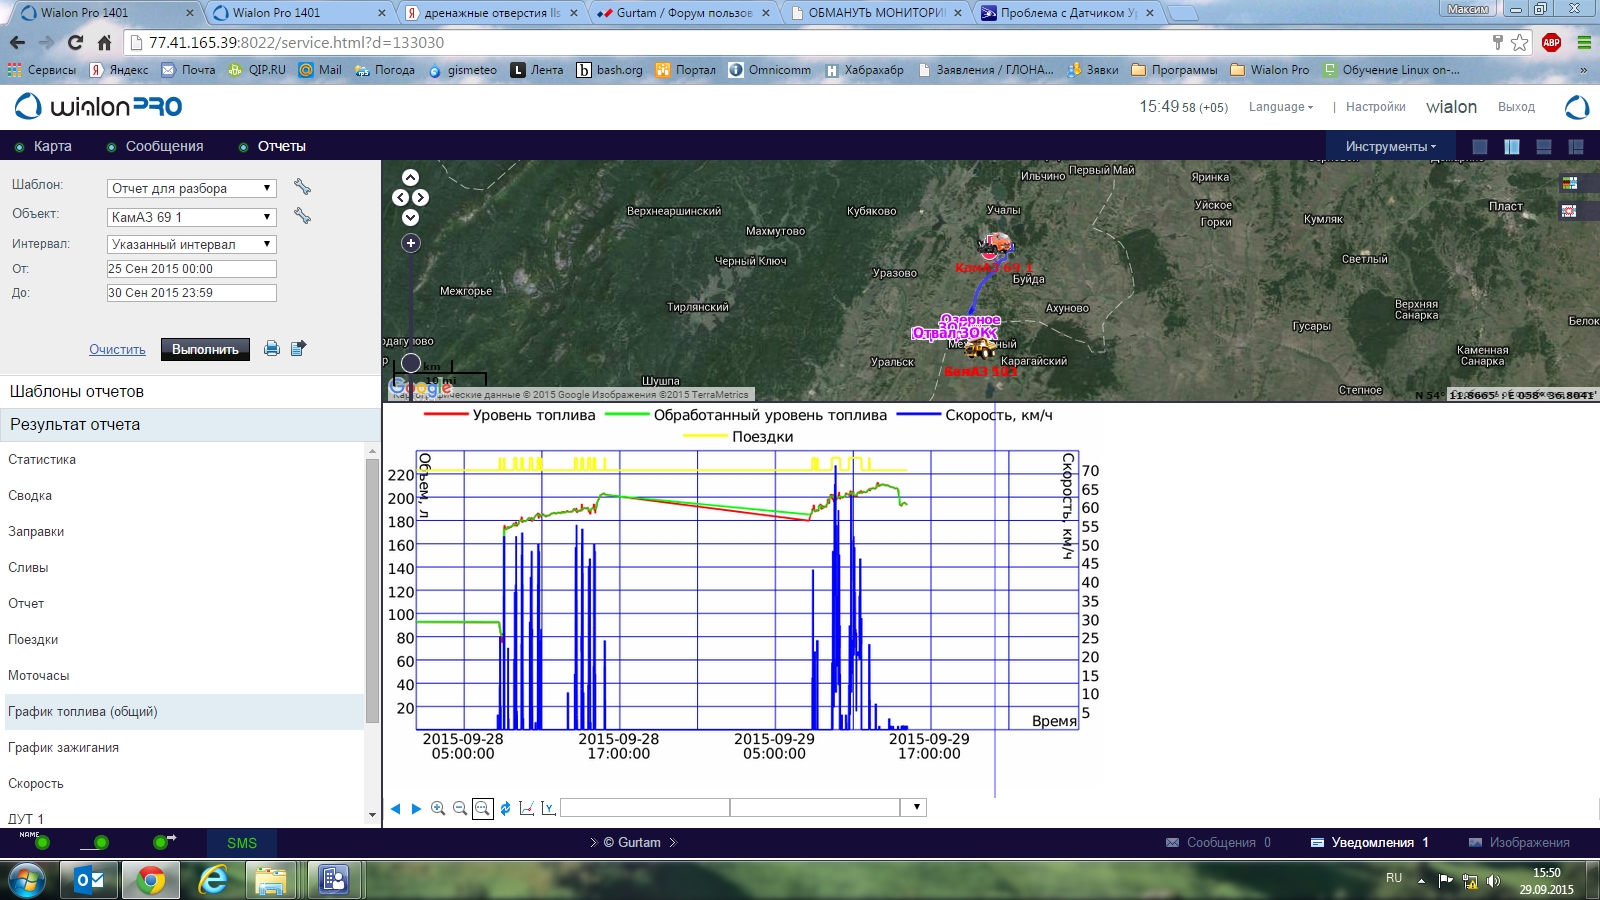Click the export report to file icon

coord(298,349)
